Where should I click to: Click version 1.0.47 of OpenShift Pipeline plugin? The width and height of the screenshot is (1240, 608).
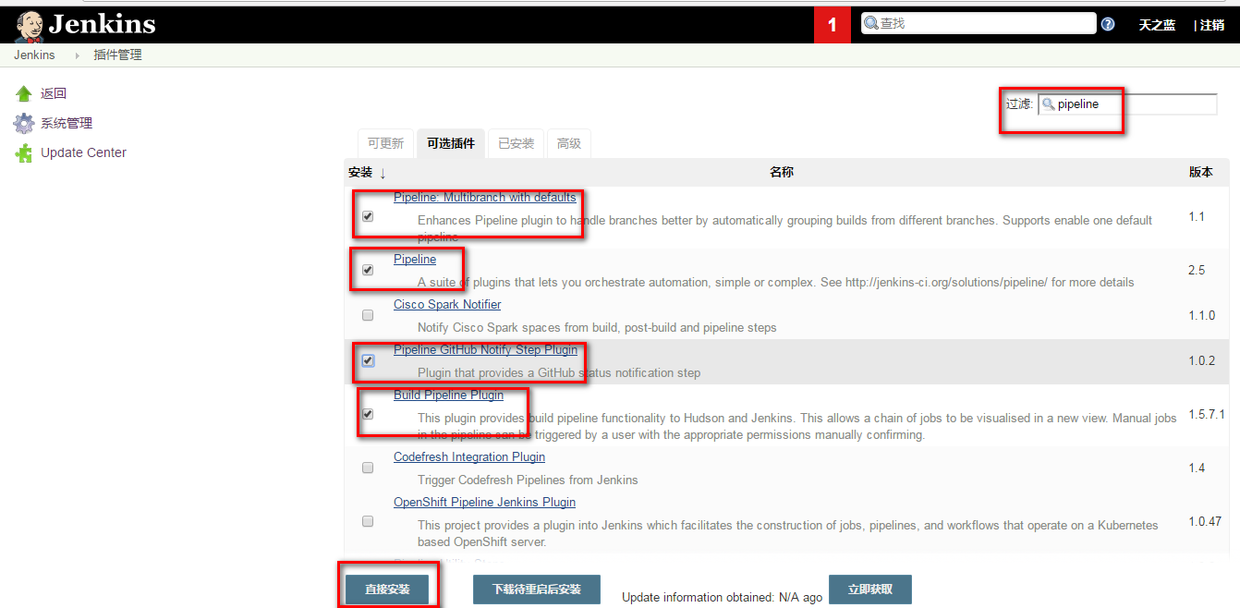tap(1205, 522)
